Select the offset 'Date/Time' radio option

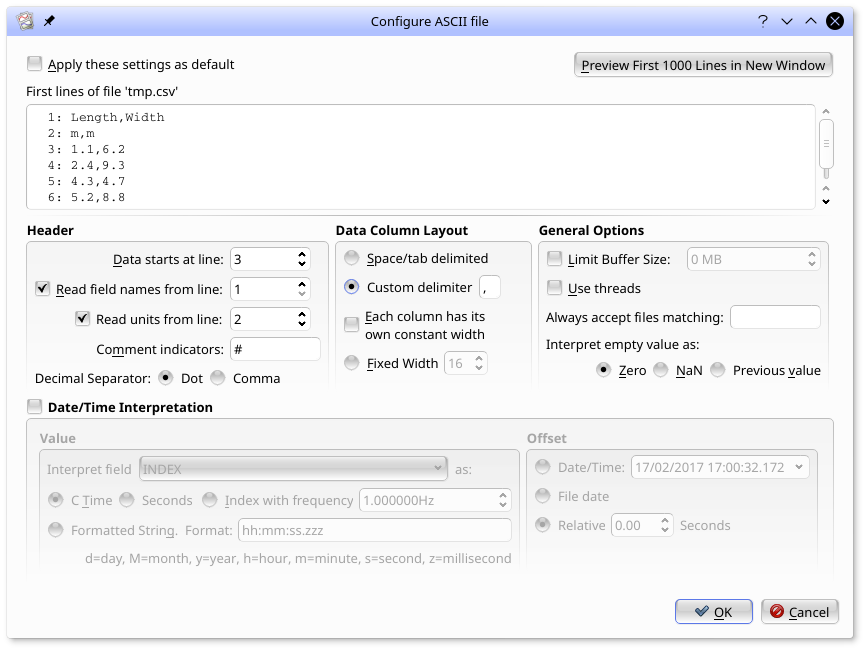click(x=543, y=467)
